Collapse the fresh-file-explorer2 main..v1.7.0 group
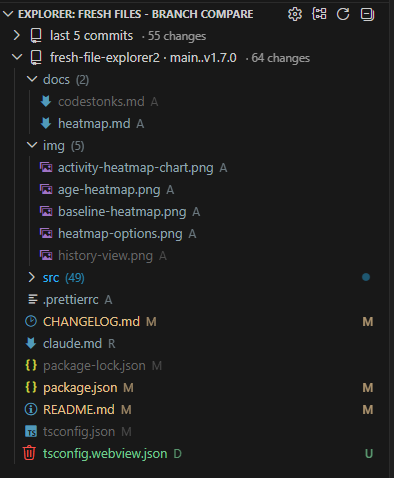This screenshot has height=478, width=394. coord(17,57)
